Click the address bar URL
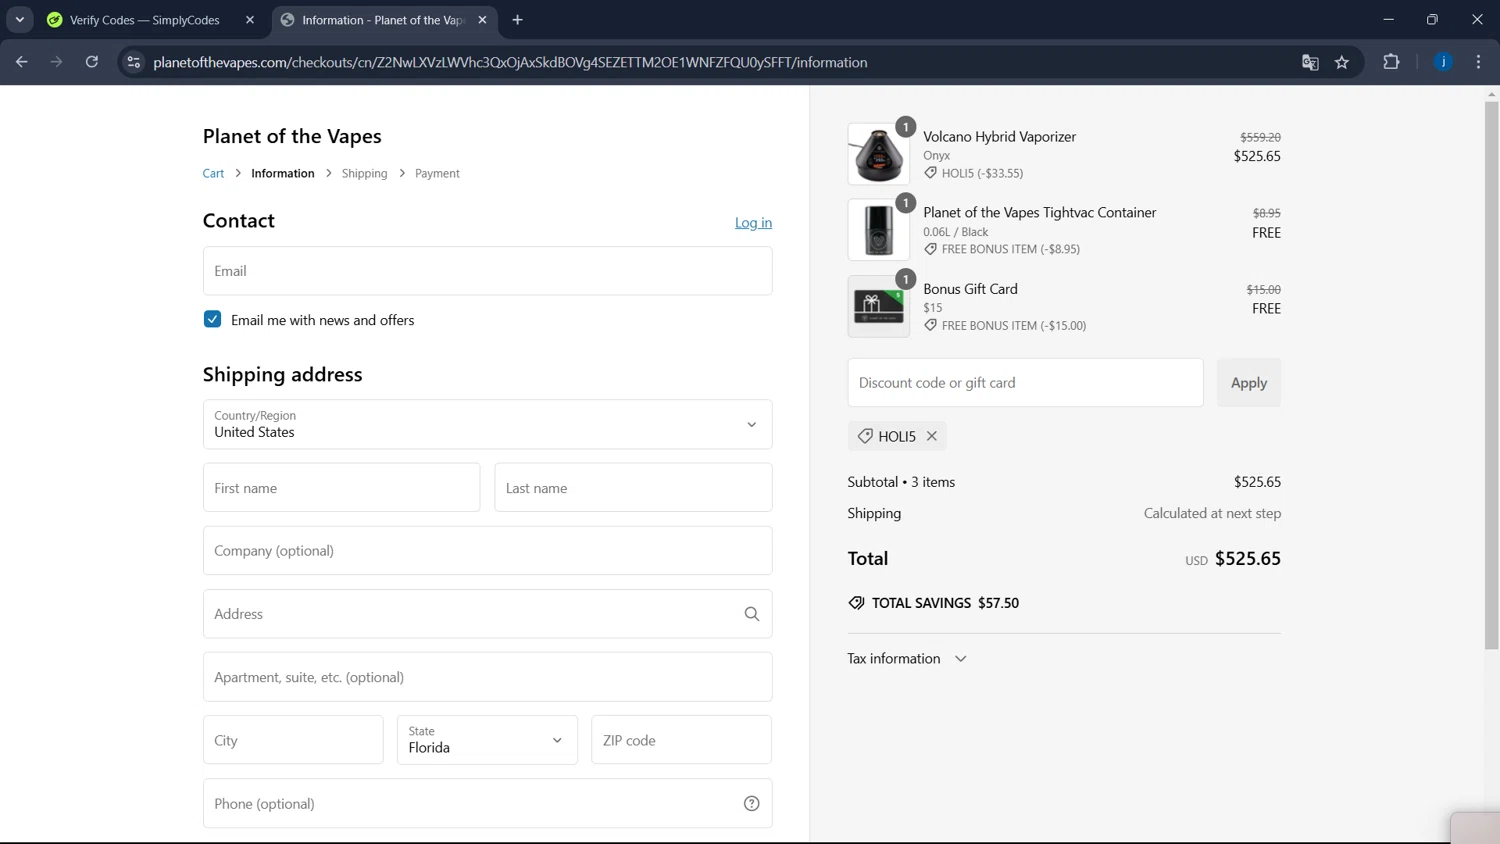The height and width of the screenshot is (844, 1500). coord(510,62)
